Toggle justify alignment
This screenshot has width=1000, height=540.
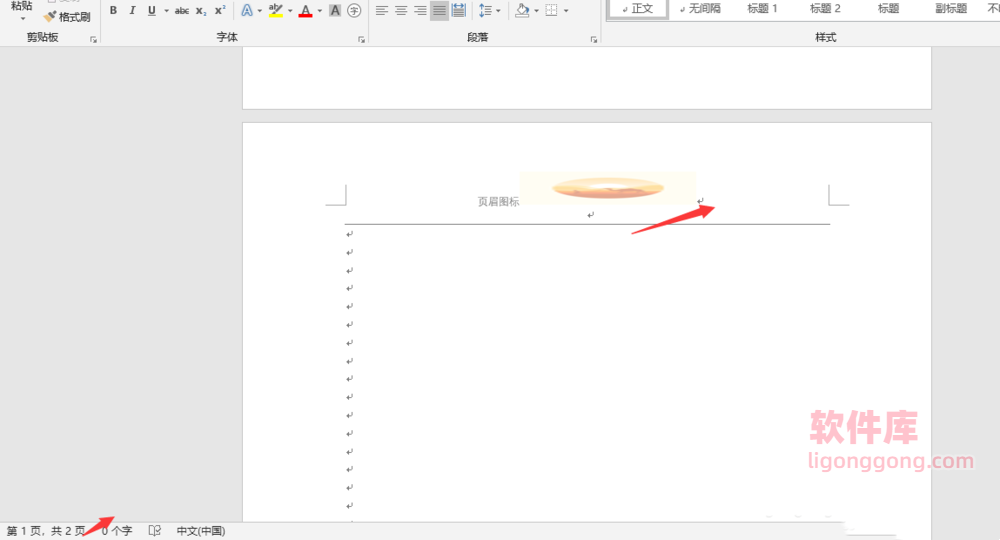(439, 10)
